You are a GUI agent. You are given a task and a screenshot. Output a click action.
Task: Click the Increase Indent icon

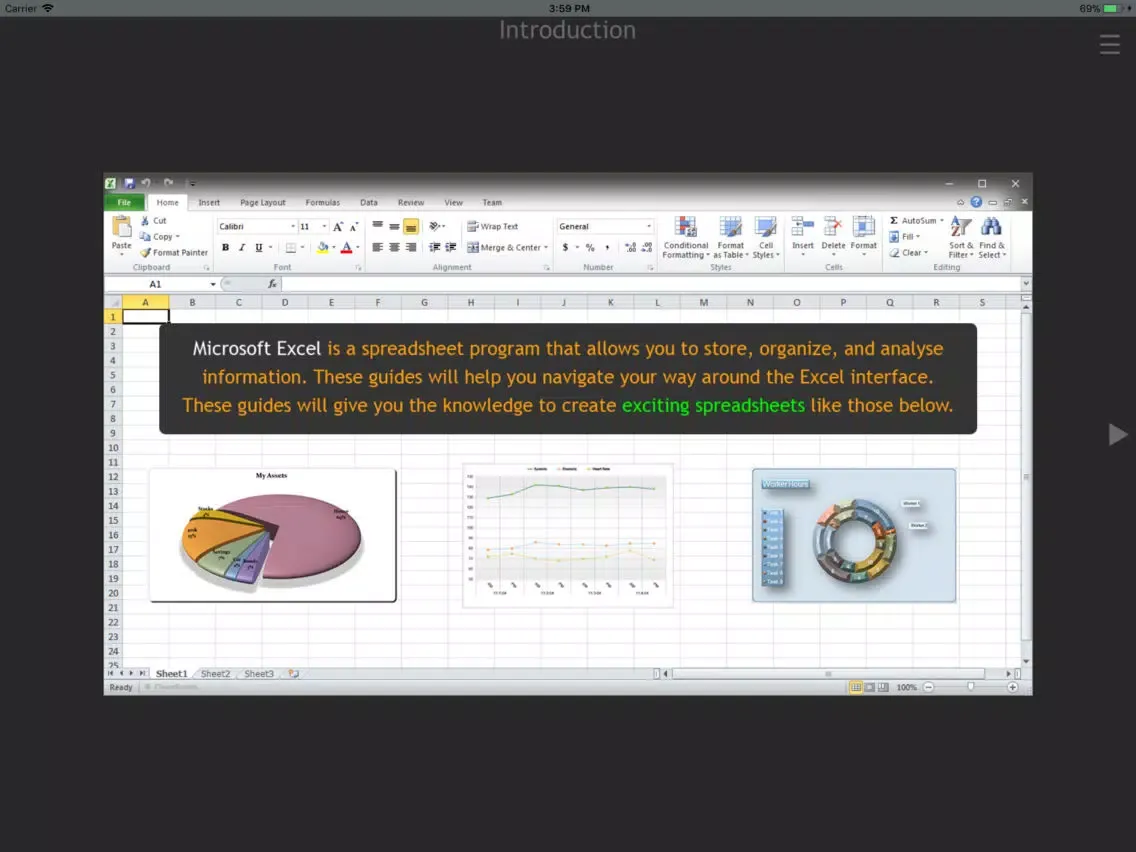[x=451, y=248]
